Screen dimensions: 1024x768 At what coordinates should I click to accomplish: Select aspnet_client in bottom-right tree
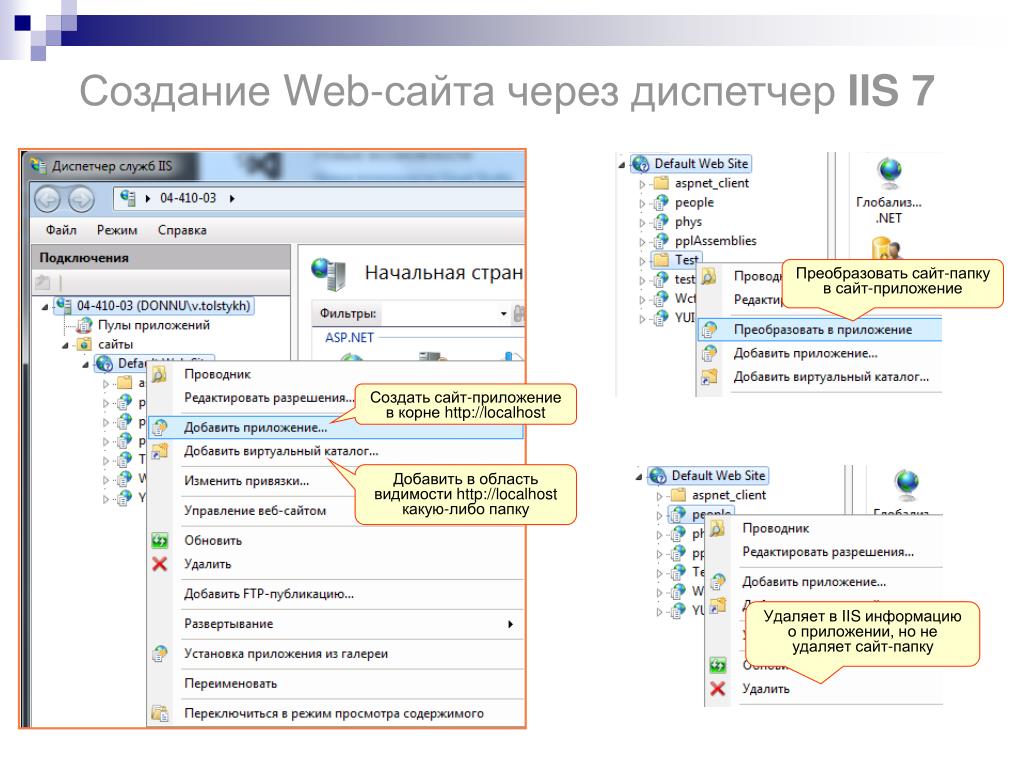729,496
